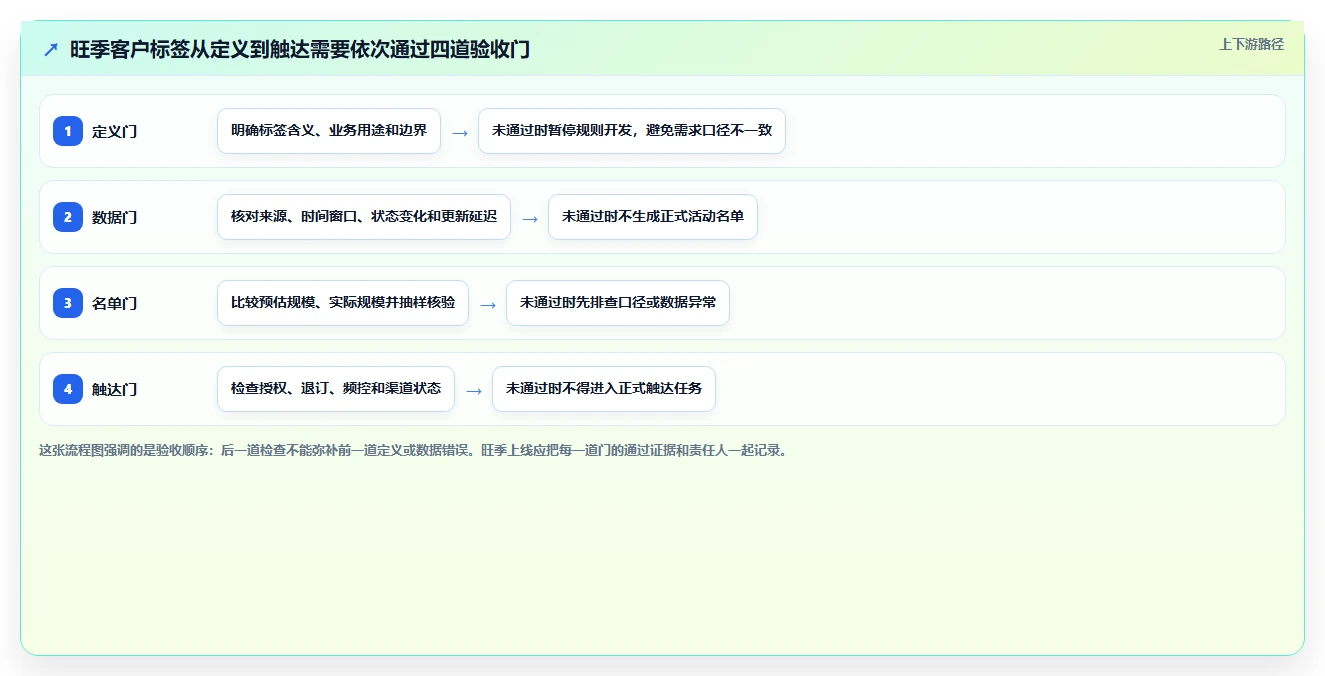Click the box 未通过时暂停规则开发，避免需求口径不一致

pyautogui.click(x=632, y=131)
